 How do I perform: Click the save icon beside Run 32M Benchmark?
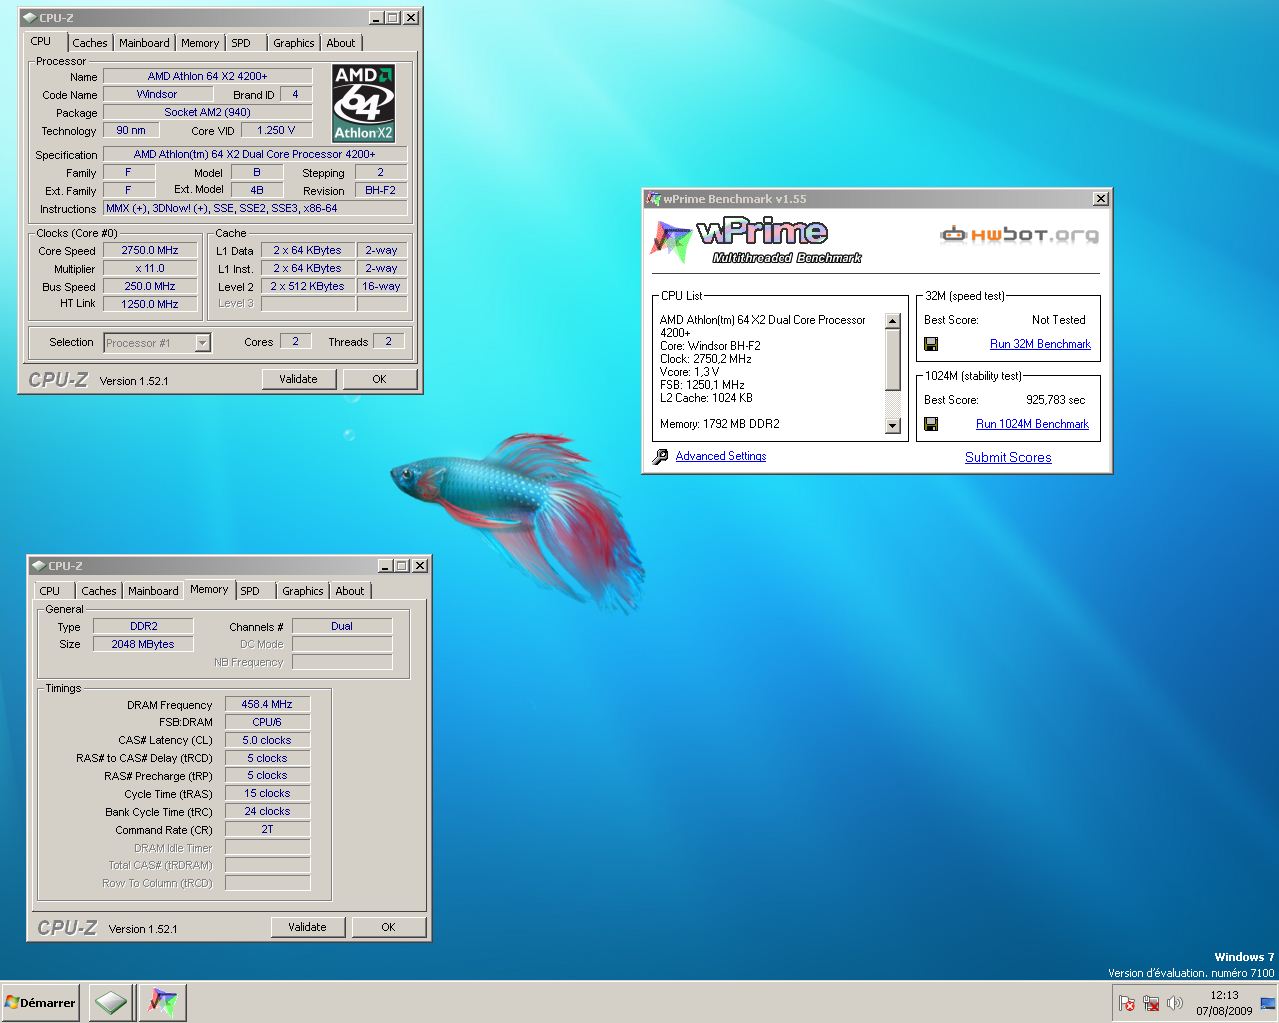tap(931, 344)
